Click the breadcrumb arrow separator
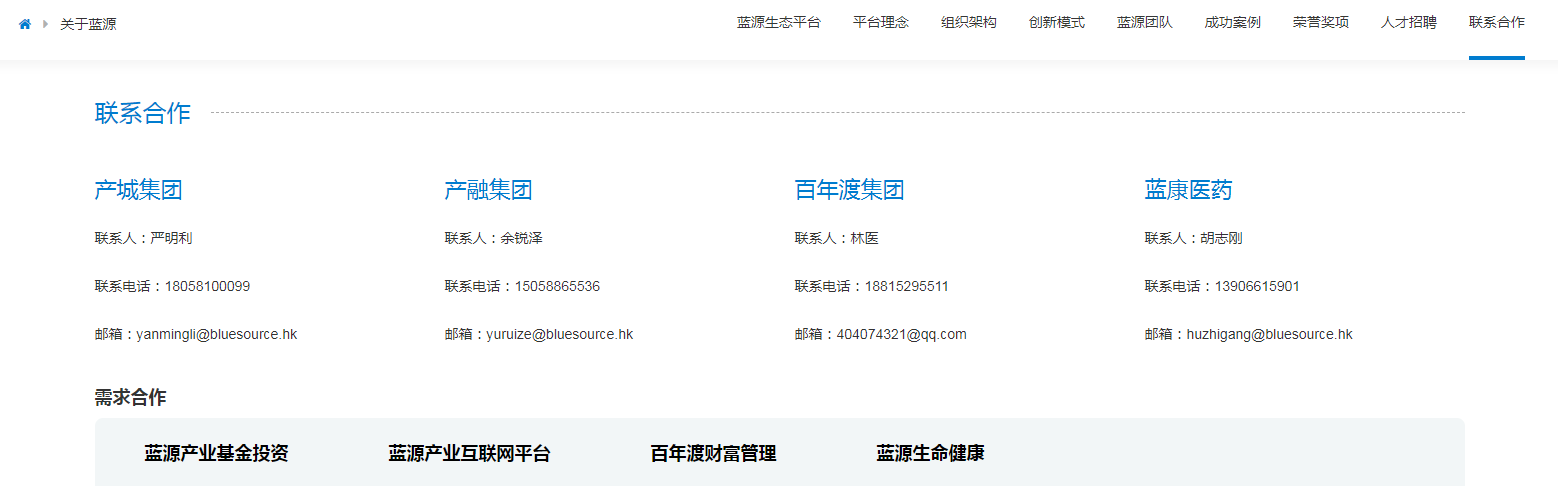The image size is (1558, 486). click(45, 24)
